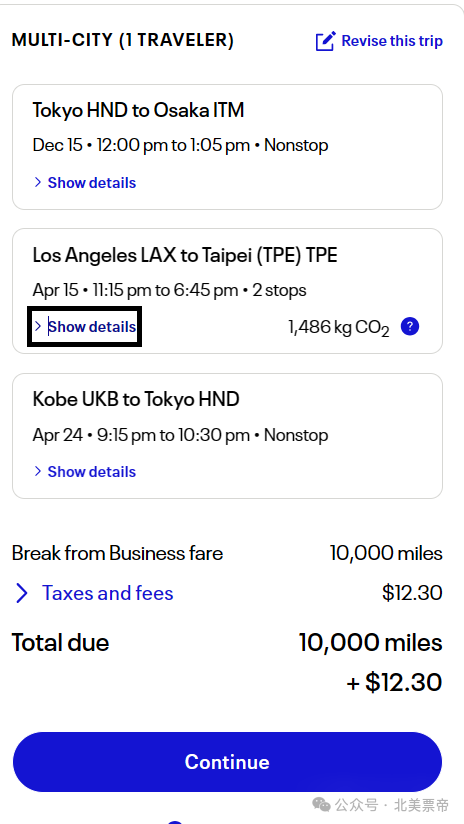Viewport: 464px width, 824px height.
Task: Expand Show details for Tokyo HND to Osaka ITM
Action: pyautogui.click(x=92, y=183)
